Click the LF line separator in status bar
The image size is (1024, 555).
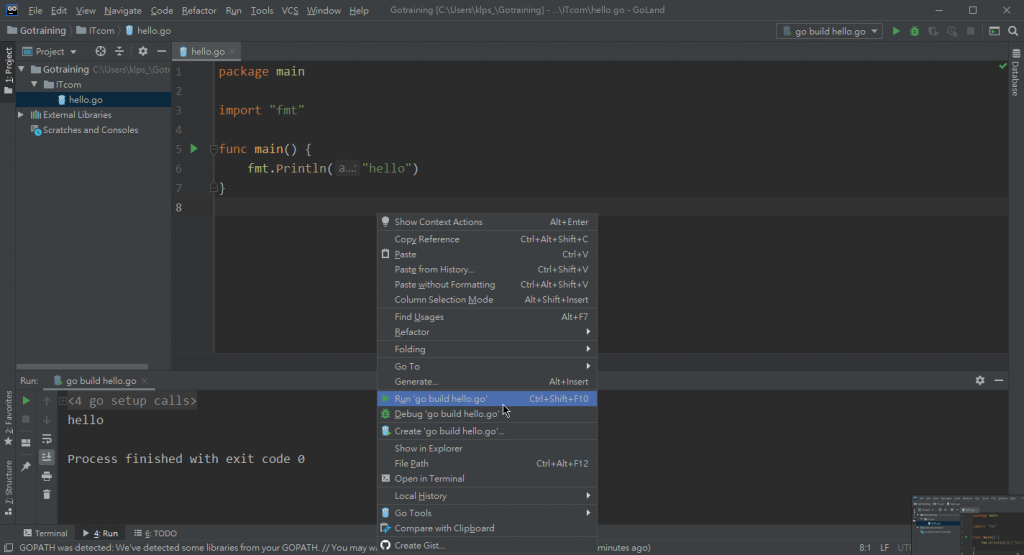click(x=884, y=548)
